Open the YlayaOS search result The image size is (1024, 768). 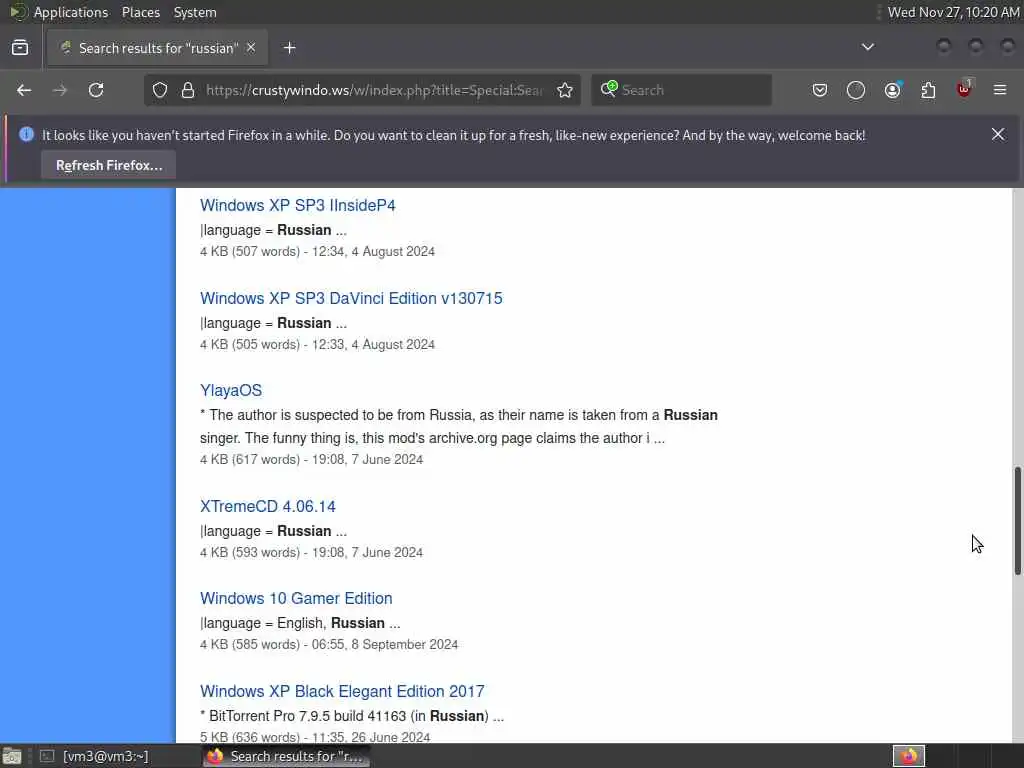(231, 391)
